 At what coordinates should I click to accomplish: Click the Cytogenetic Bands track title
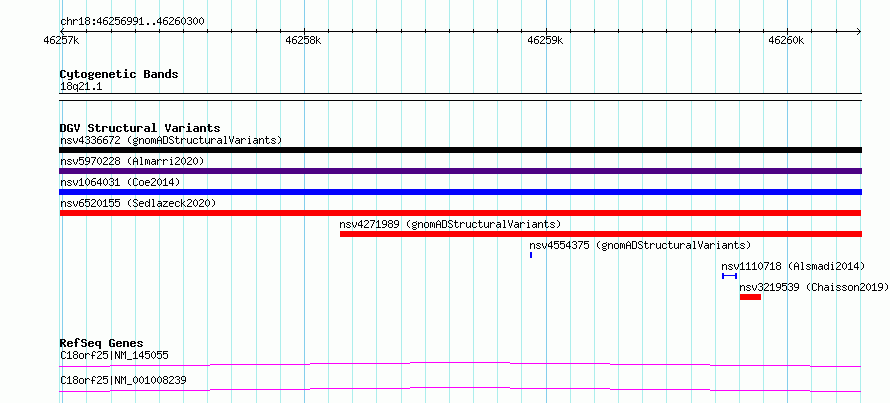119,74
